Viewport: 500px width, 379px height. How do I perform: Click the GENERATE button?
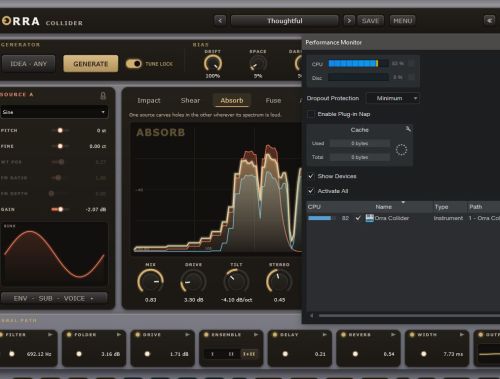[x=91, y=64]
